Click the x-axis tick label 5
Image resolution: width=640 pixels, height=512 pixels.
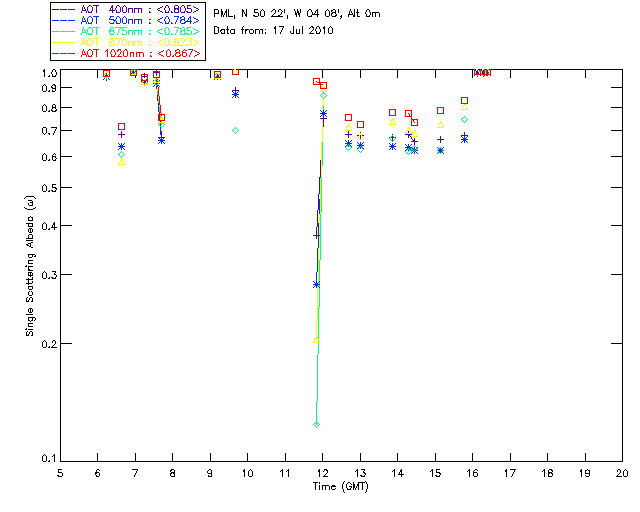tap(60, 473)
